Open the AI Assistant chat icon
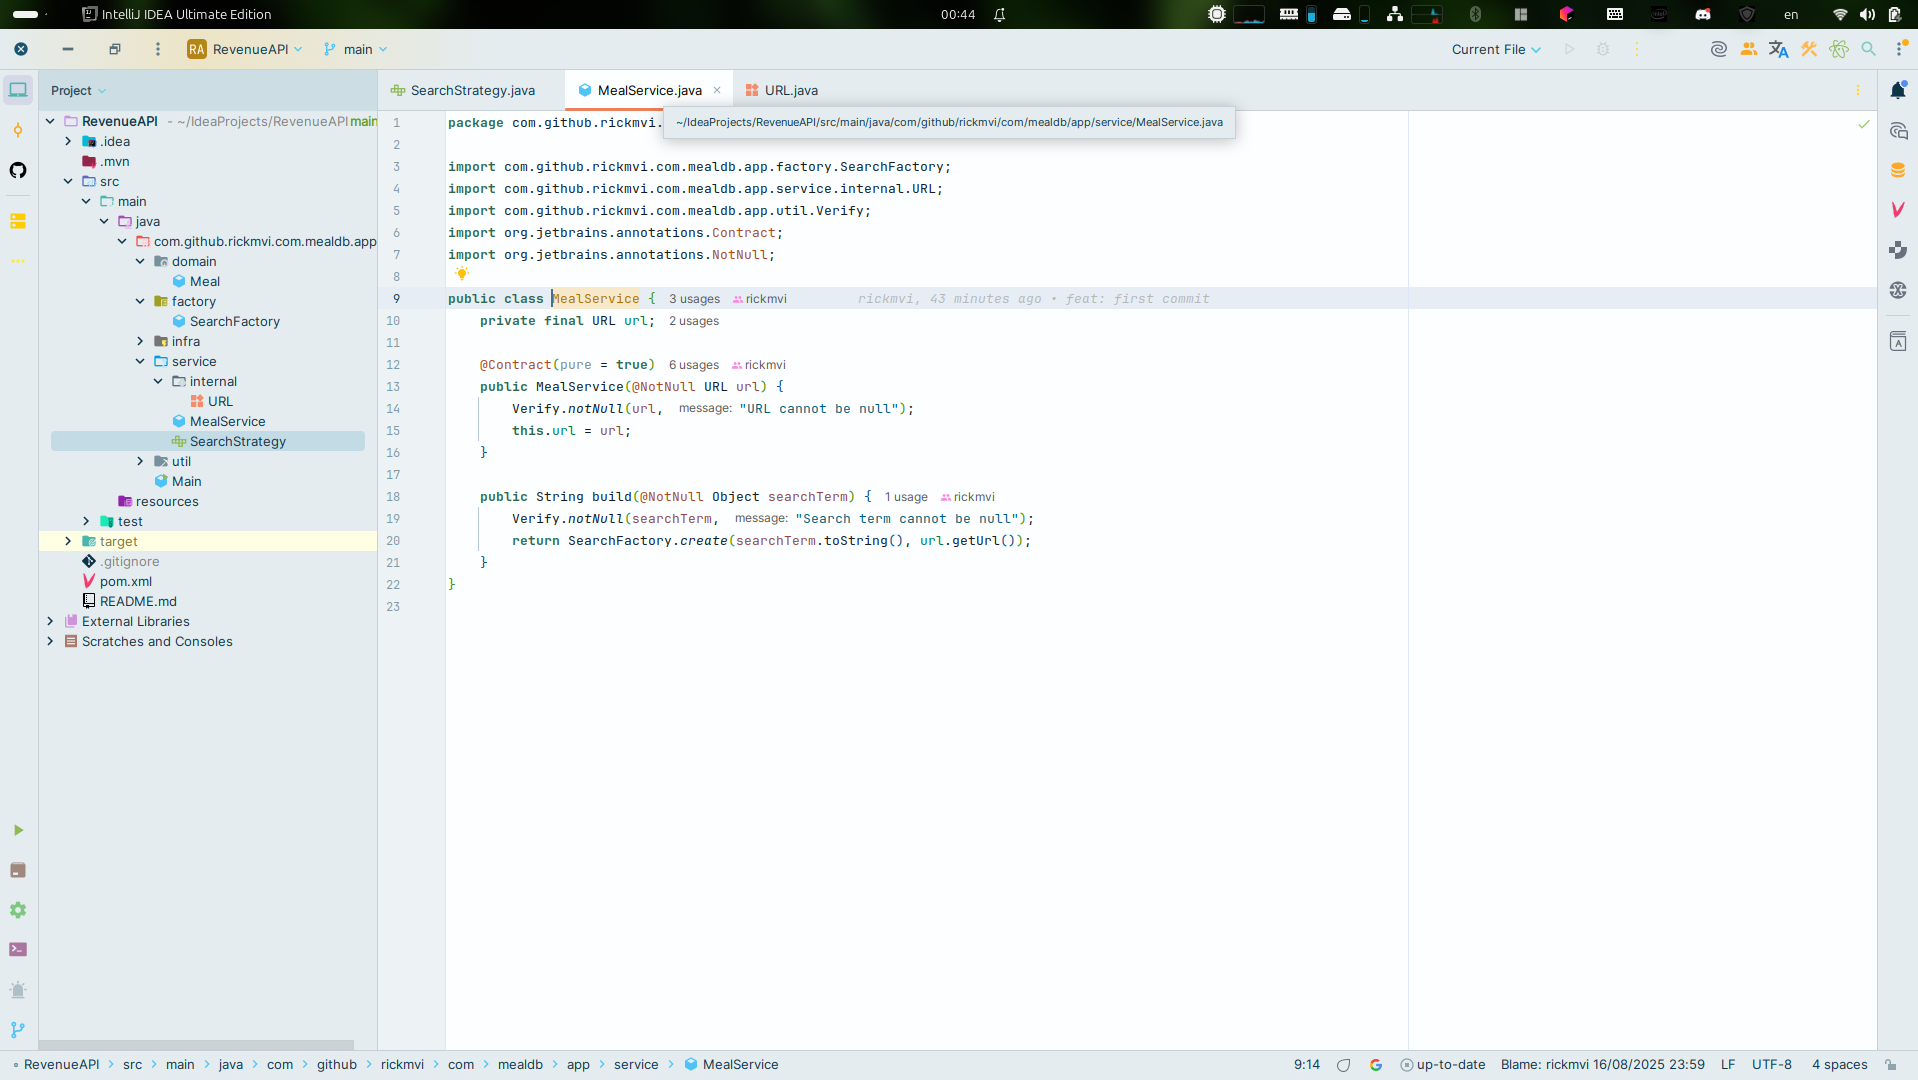The width and height of the screenshot is (1918, 1080). pyautogui.click(x=1898, y=130)
